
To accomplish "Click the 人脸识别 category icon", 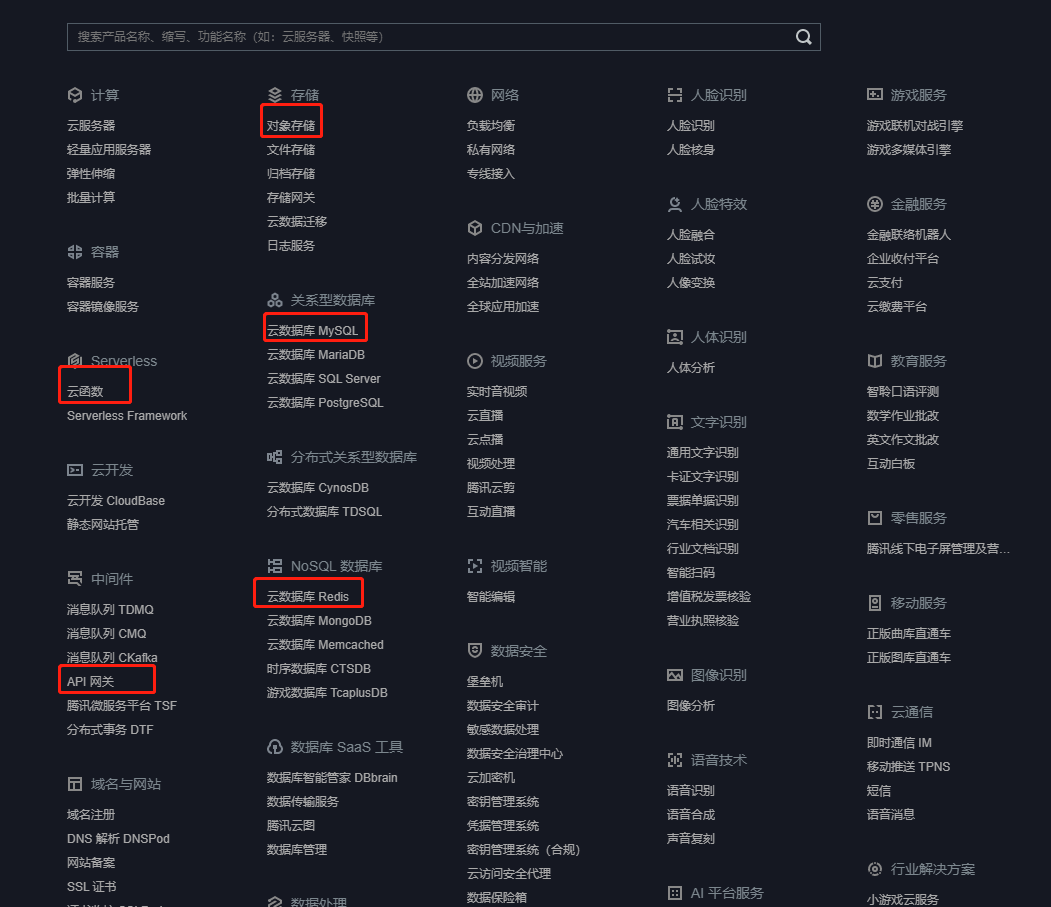I will click(676, 95).
